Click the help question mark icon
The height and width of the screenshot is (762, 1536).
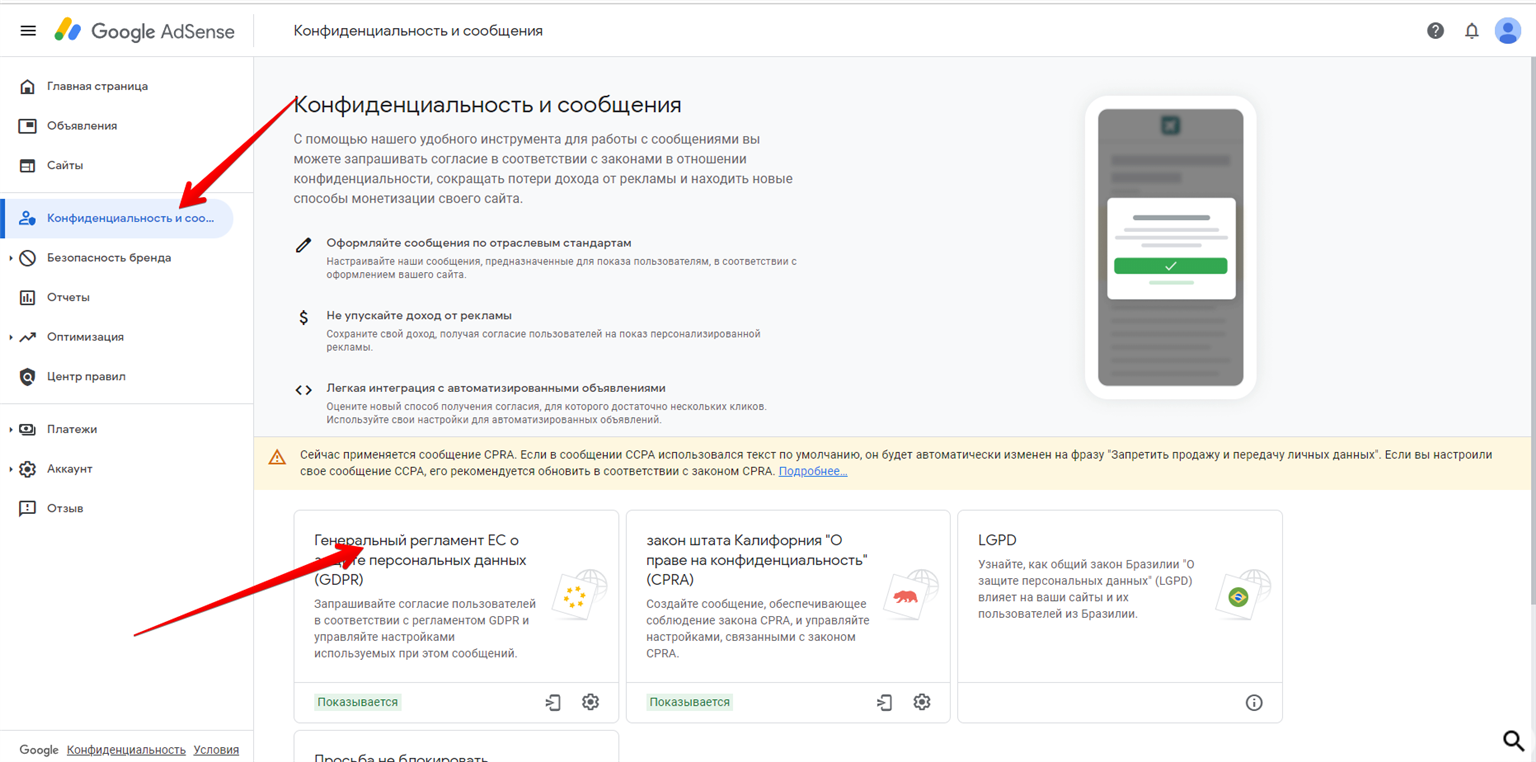pyautogui.click(x=1435, y=31)
